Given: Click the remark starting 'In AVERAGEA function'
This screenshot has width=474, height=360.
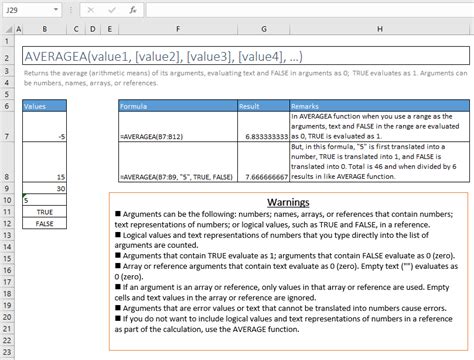Looking at the screenshot, I should 380,127.
